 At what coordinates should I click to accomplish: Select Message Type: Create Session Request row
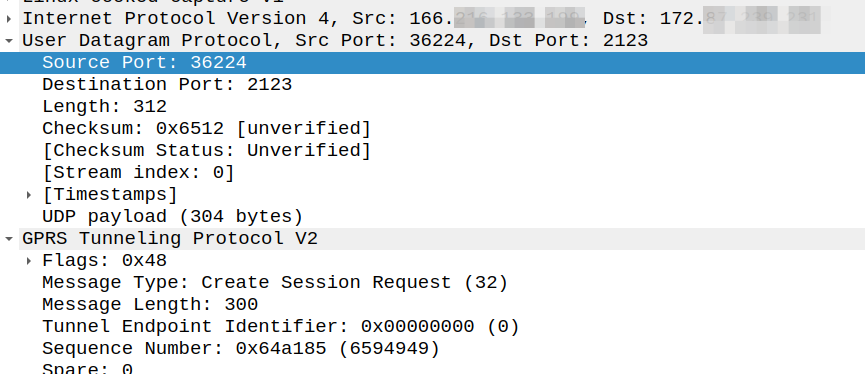[432, 282]
